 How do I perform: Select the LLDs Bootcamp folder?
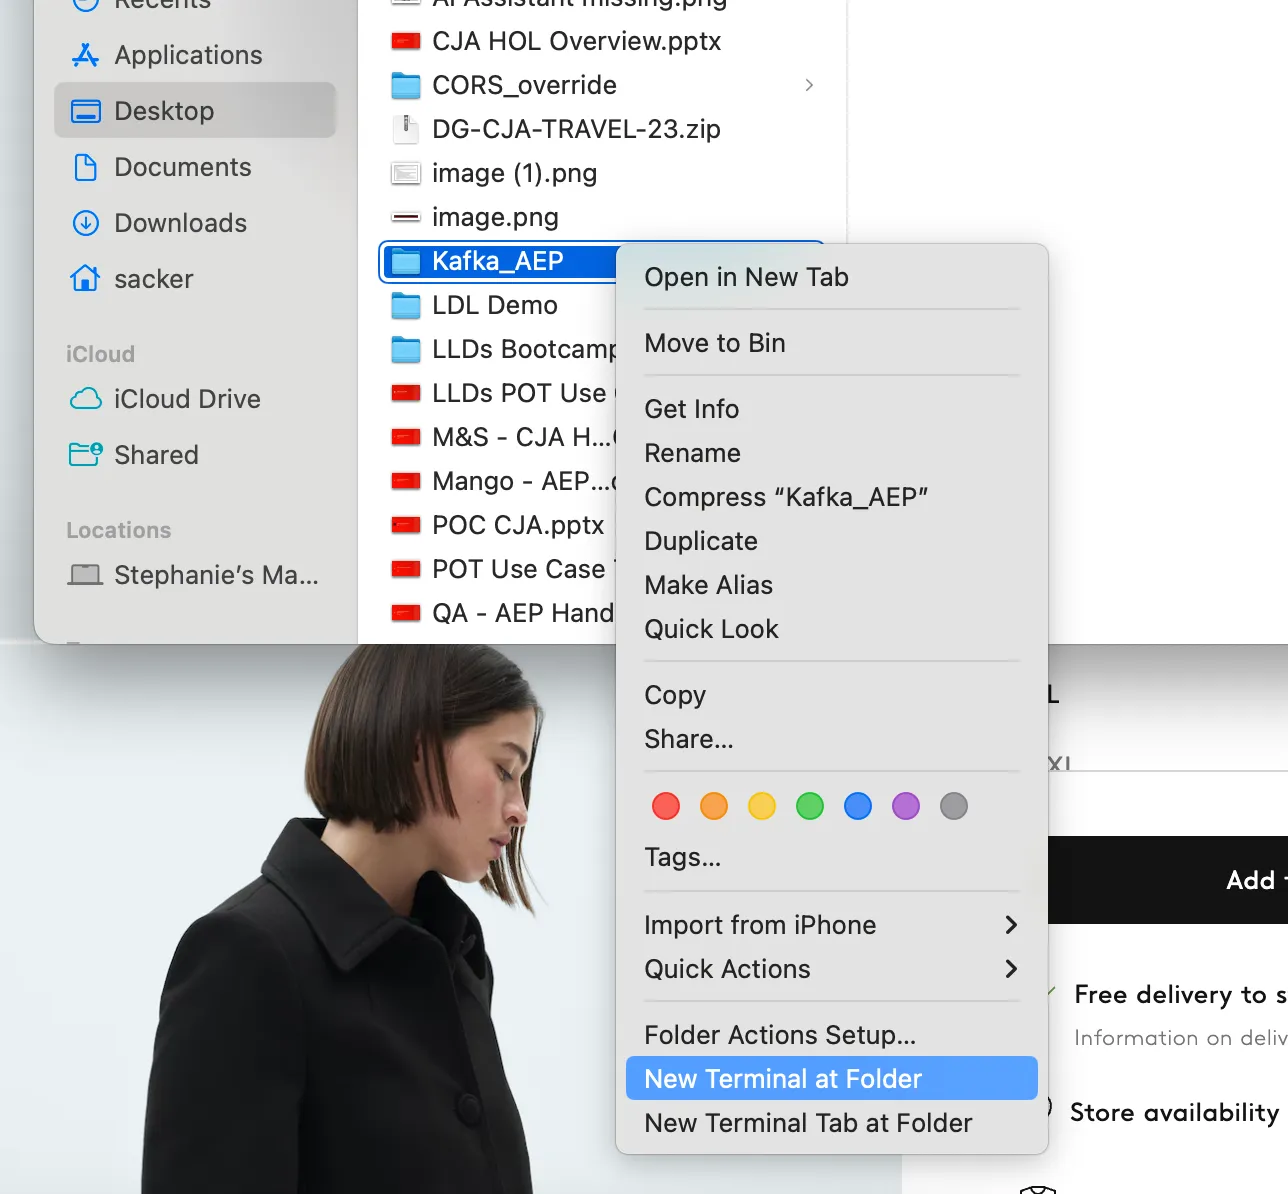(524, 349)
